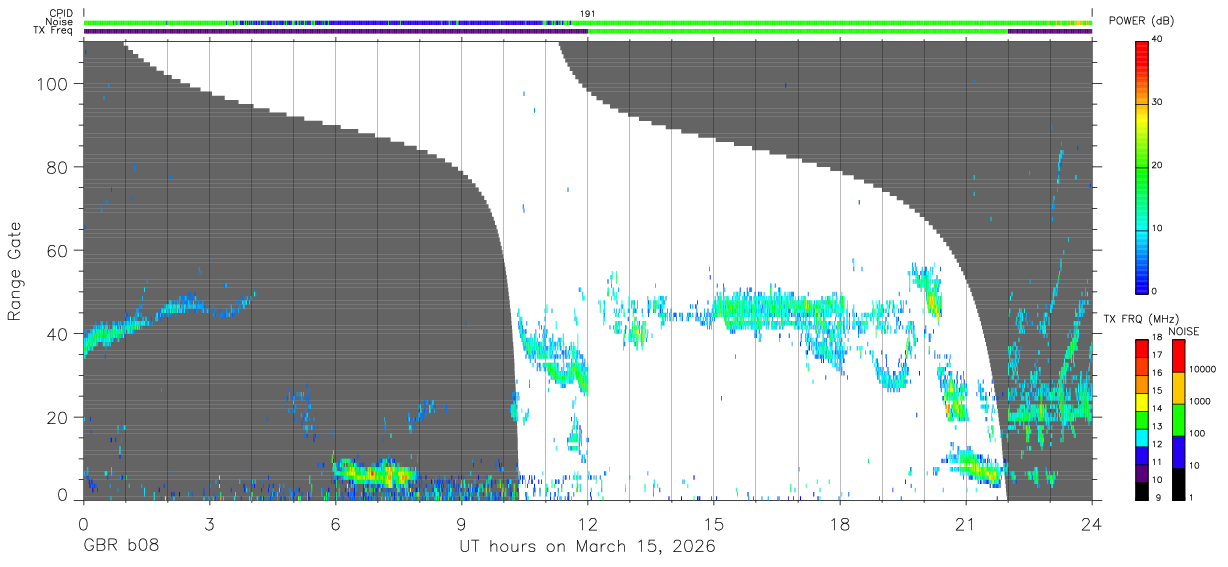Image resolution: width=1228 pixels, height=567 pixels.
Task: Click the 30 label on power scale
Action: [1159, 102]
